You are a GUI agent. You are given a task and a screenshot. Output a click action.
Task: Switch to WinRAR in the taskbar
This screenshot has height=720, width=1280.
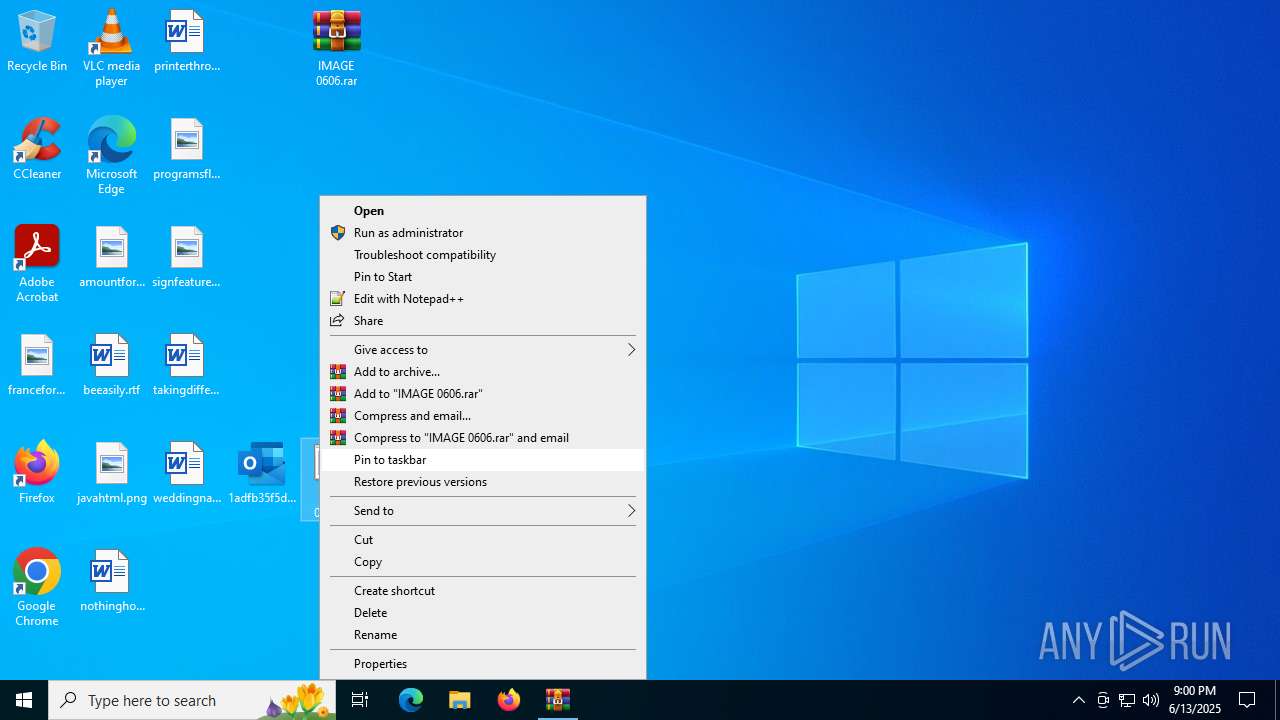558,700
